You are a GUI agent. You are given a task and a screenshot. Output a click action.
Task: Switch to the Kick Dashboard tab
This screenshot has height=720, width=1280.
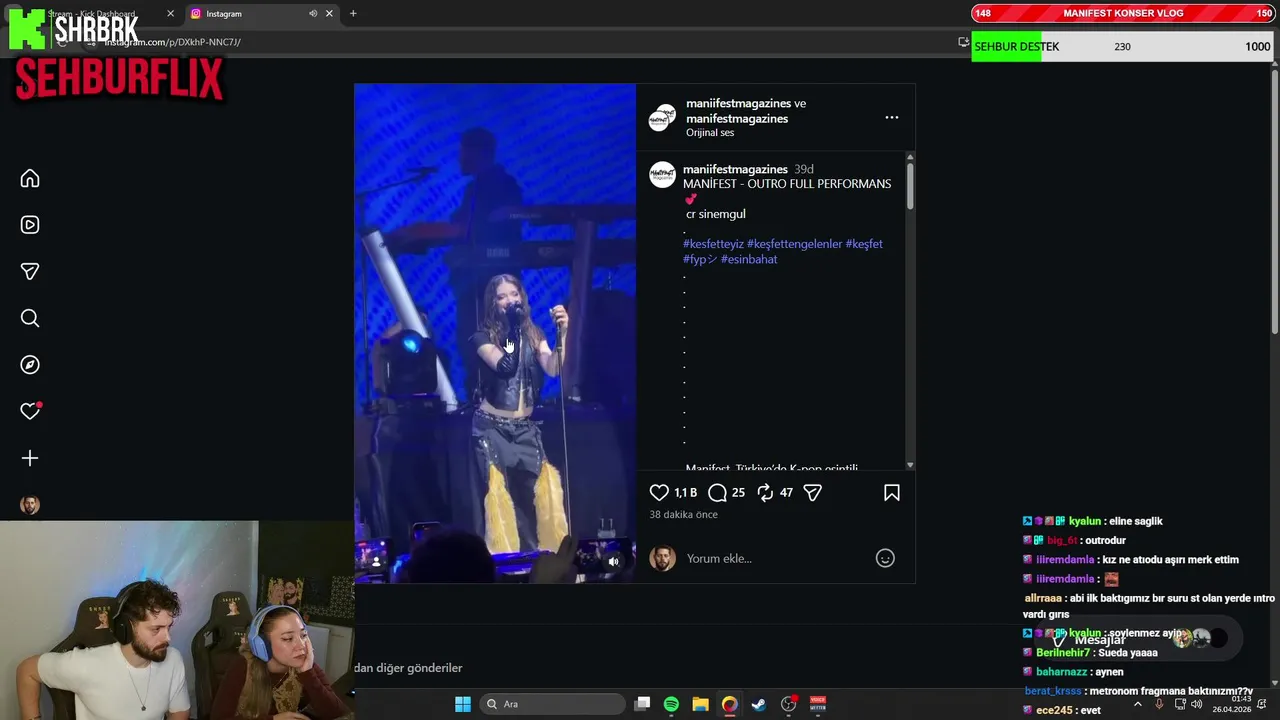(x=95, y=13)
